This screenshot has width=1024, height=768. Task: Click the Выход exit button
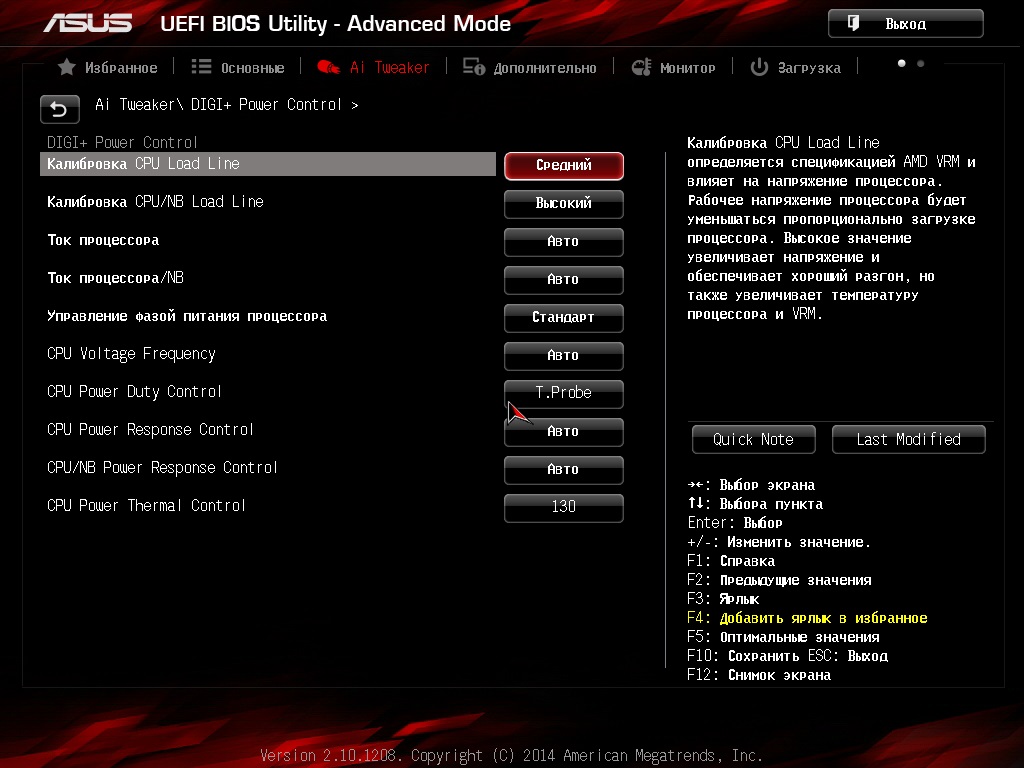[905, 24]
